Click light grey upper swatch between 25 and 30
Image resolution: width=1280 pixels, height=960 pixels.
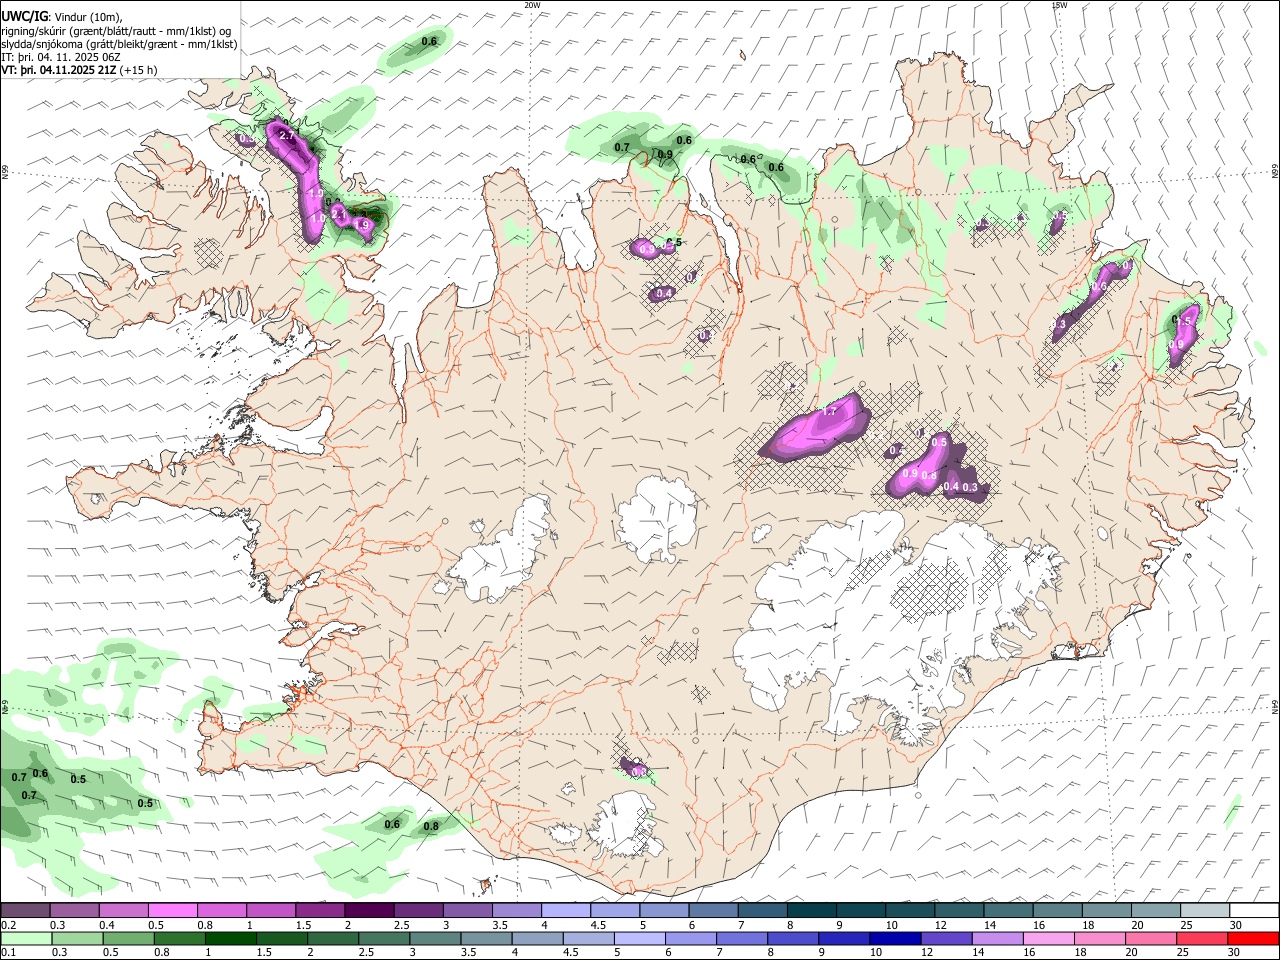(x=1204, y=911)
